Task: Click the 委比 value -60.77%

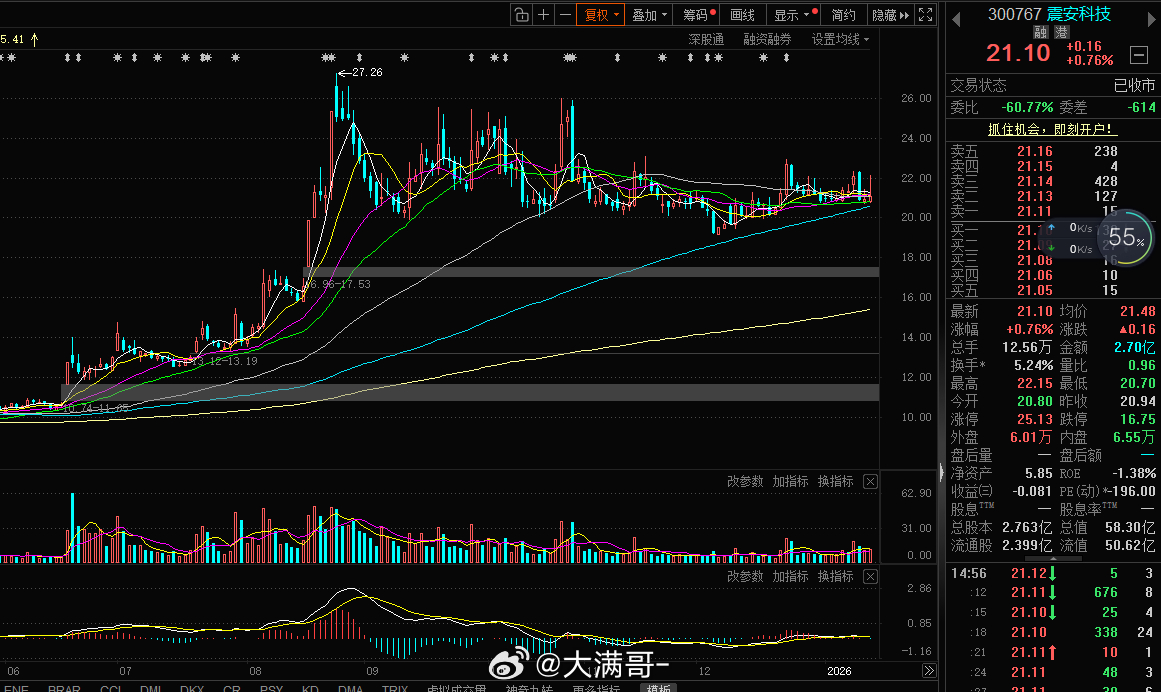Action: (1027, 107)
